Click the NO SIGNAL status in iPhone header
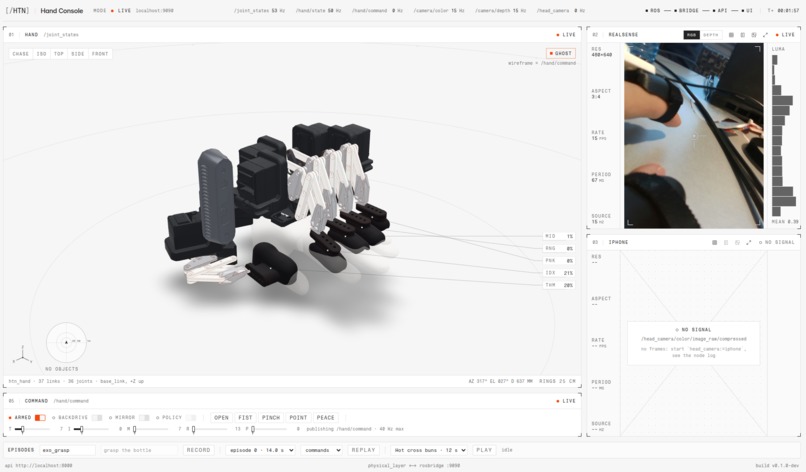This screenshot has width=806, height=472. 777,242
